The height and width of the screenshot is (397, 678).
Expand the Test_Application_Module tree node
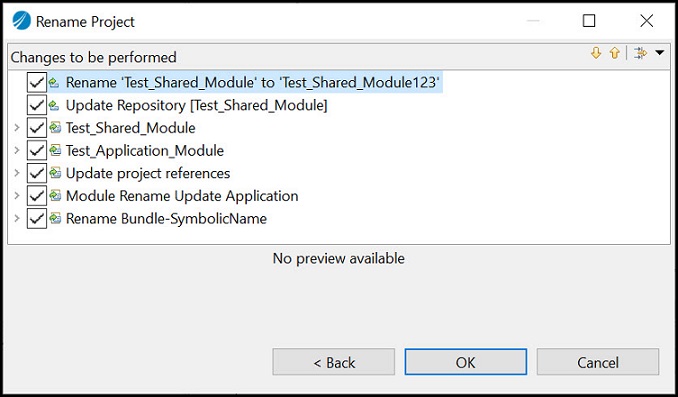click(x=17, y=150)
